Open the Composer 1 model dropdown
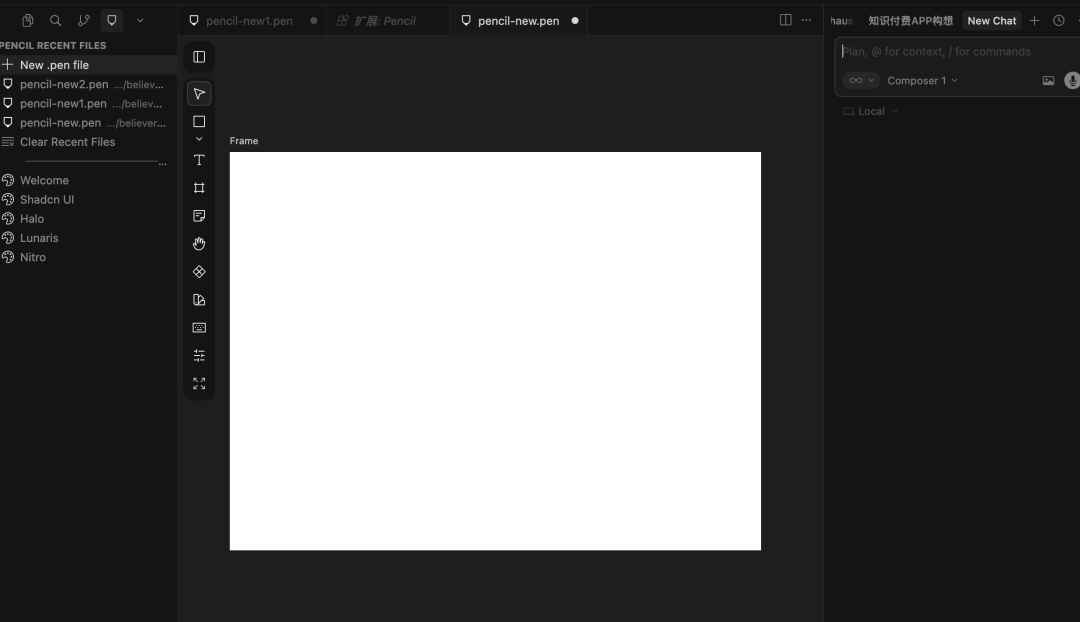 pyautogui.click(x=922, y=81)
